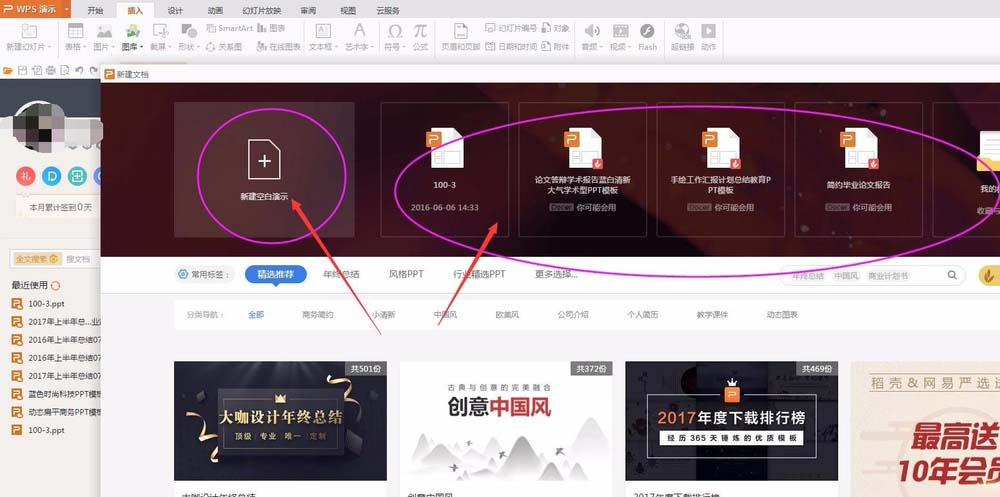Refresh the 最近使用 recent list

point(55,286)
